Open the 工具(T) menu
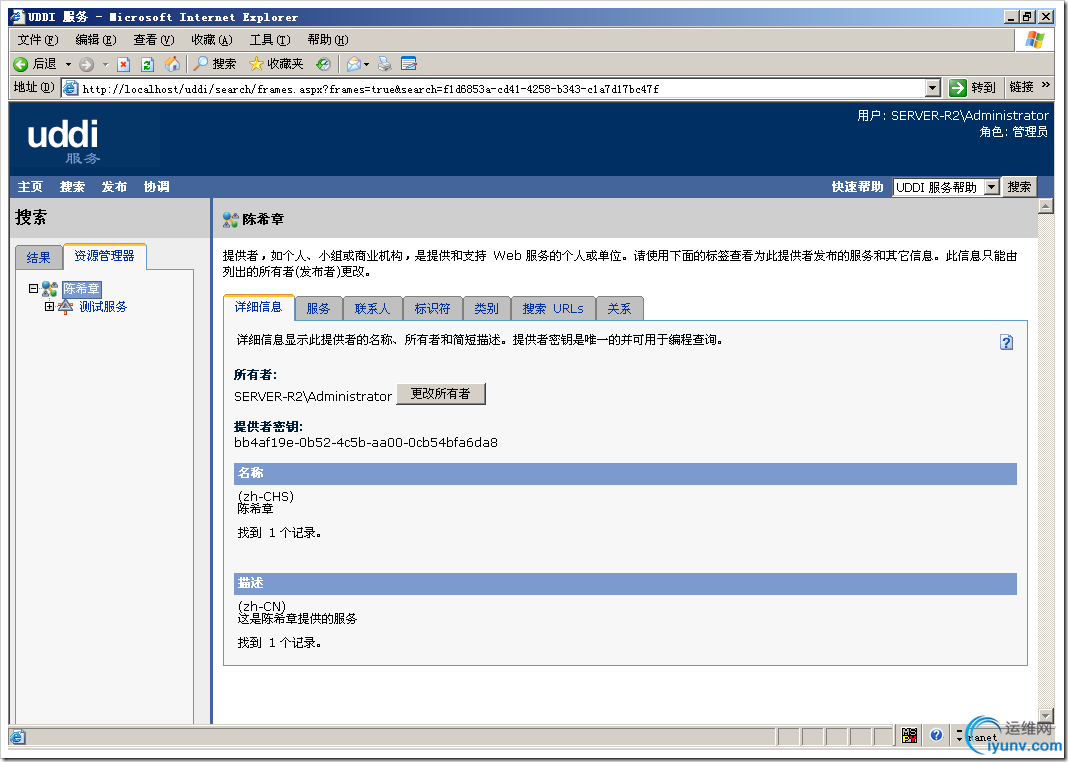Screen dimensions: 1068x762 pyautogui.click(x=270, y=40)
